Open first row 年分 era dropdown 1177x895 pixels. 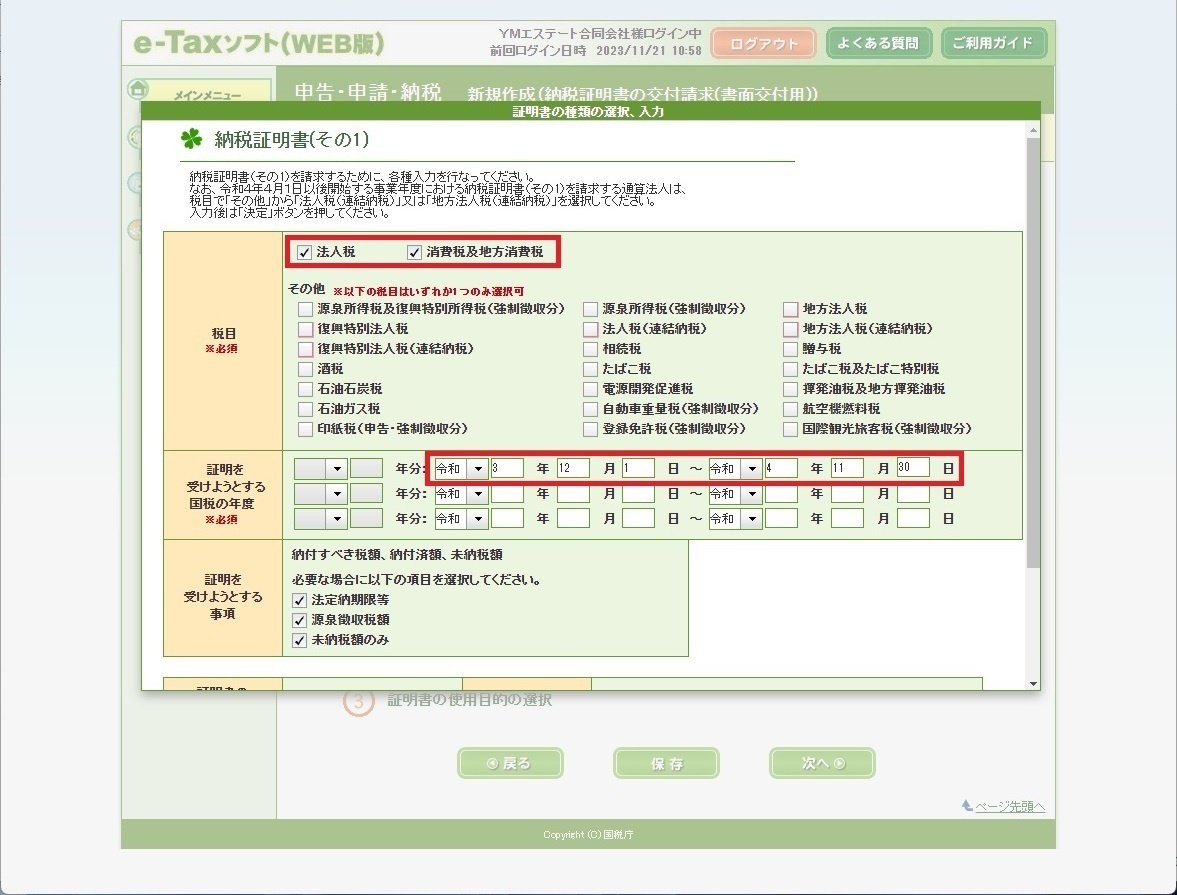pyautogui.click(x=321, y=469)
